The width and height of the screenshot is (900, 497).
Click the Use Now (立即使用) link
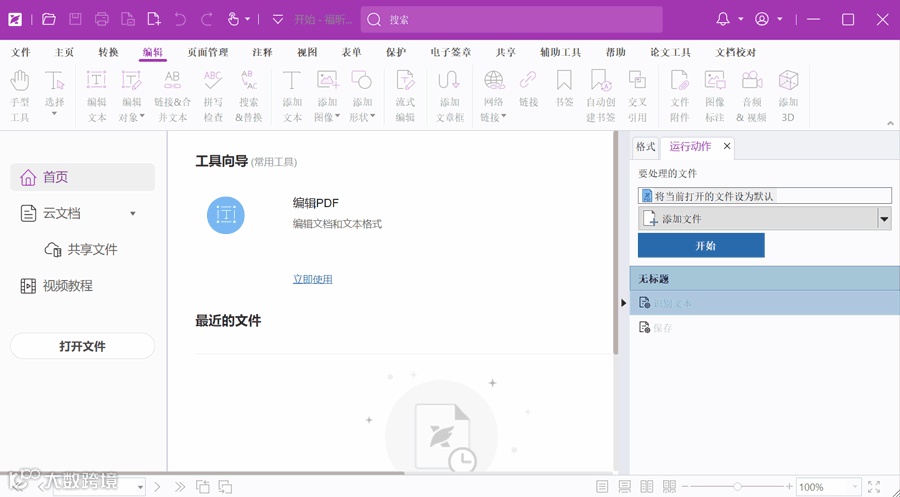click(313, 279)
